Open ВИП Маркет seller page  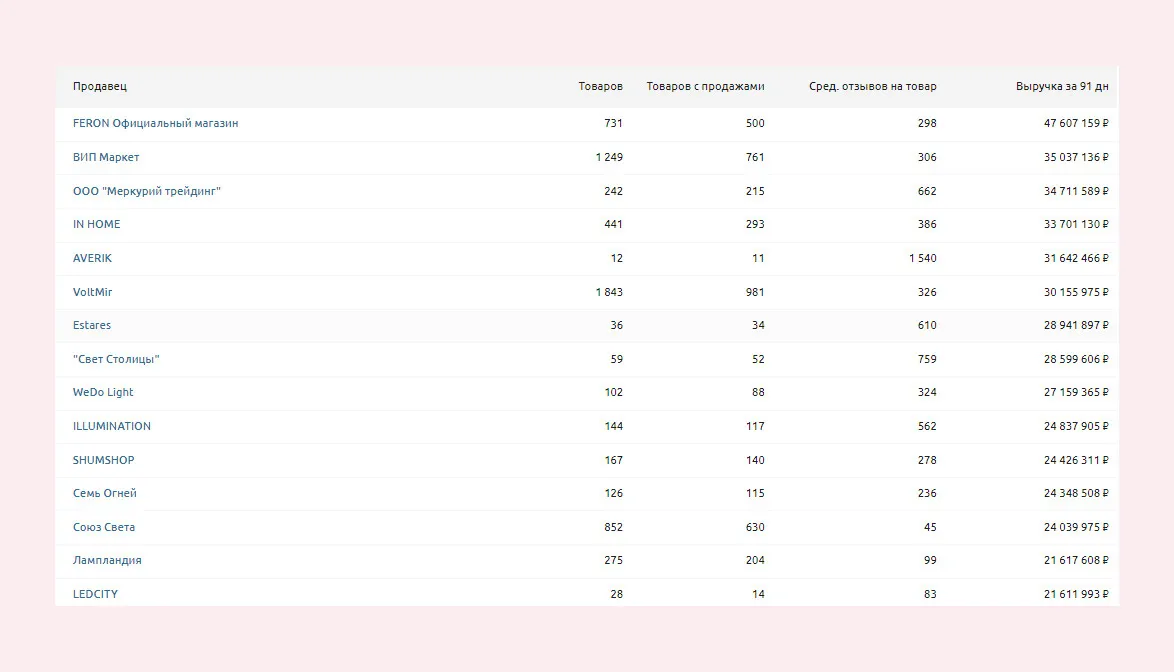coord(106,158)
